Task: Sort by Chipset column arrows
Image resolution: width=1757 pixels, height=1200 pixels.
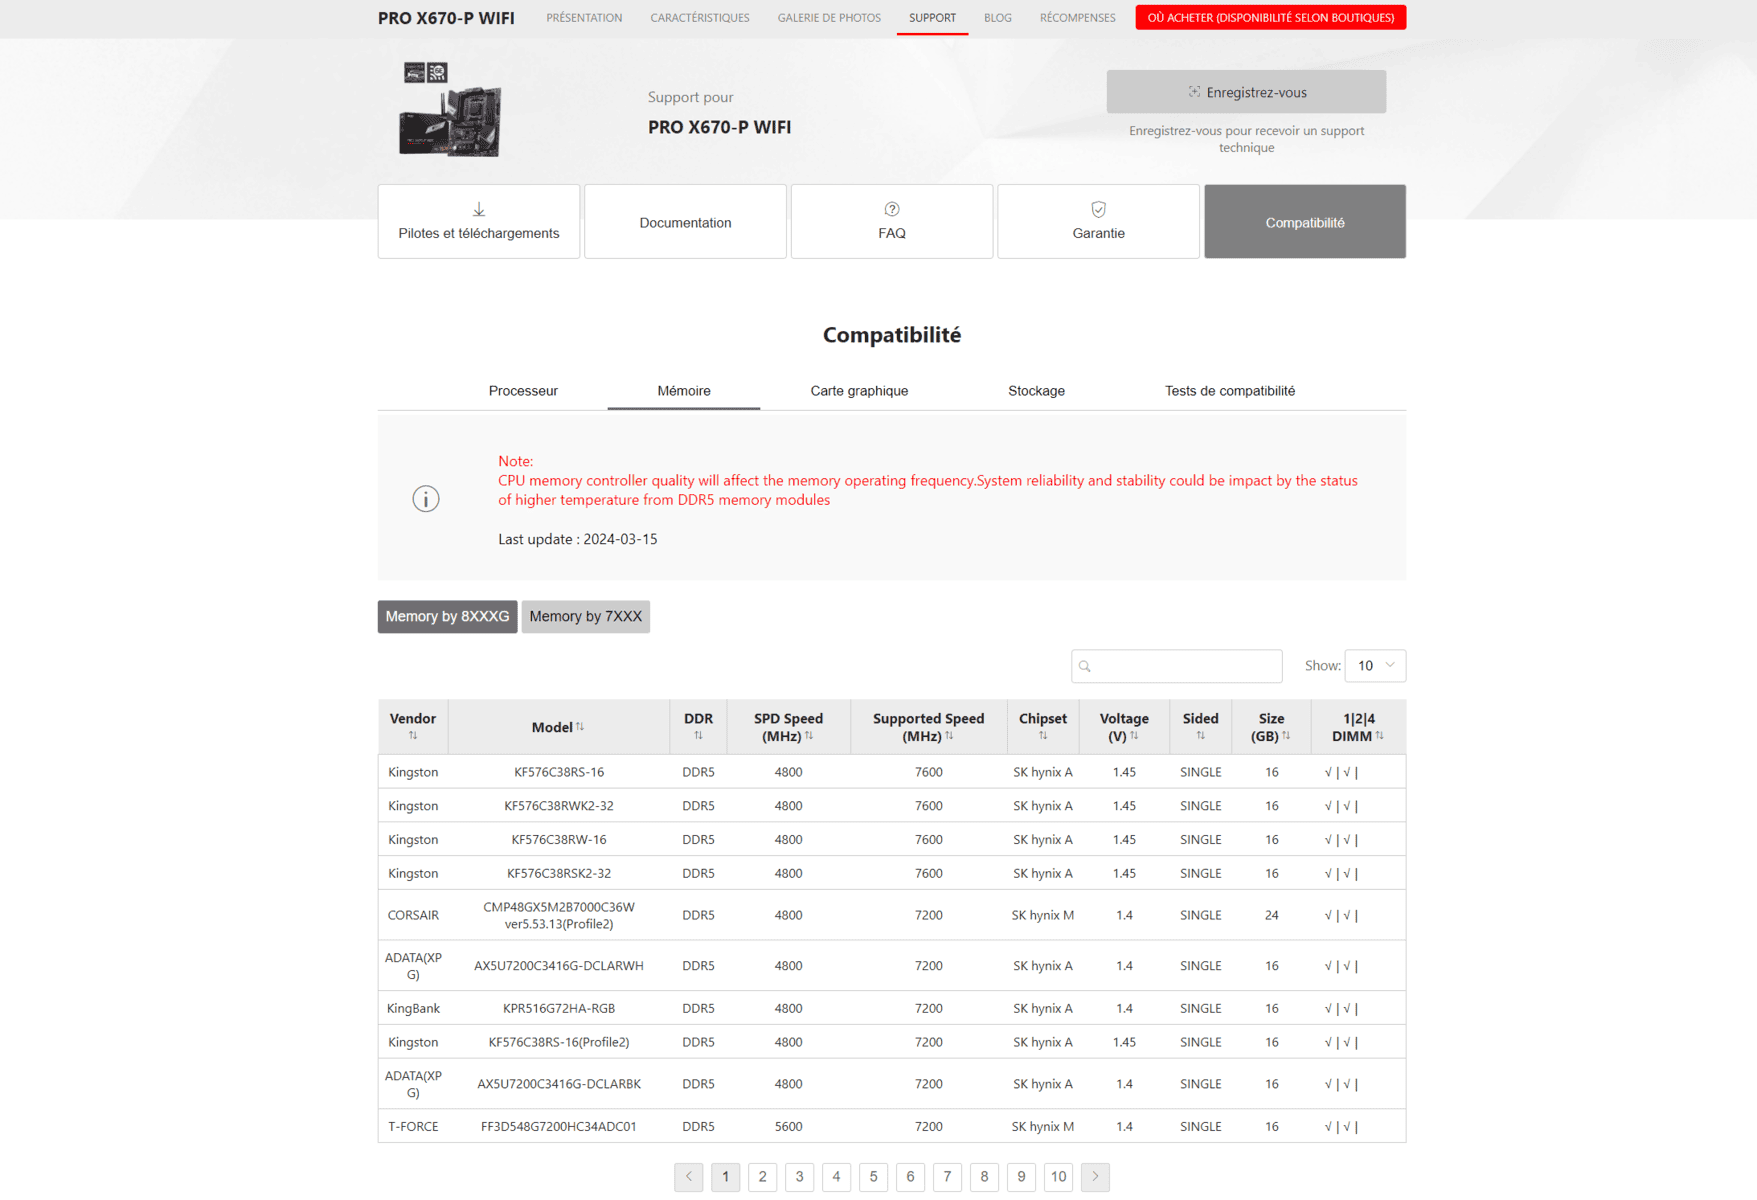Action: point(1043,736)
